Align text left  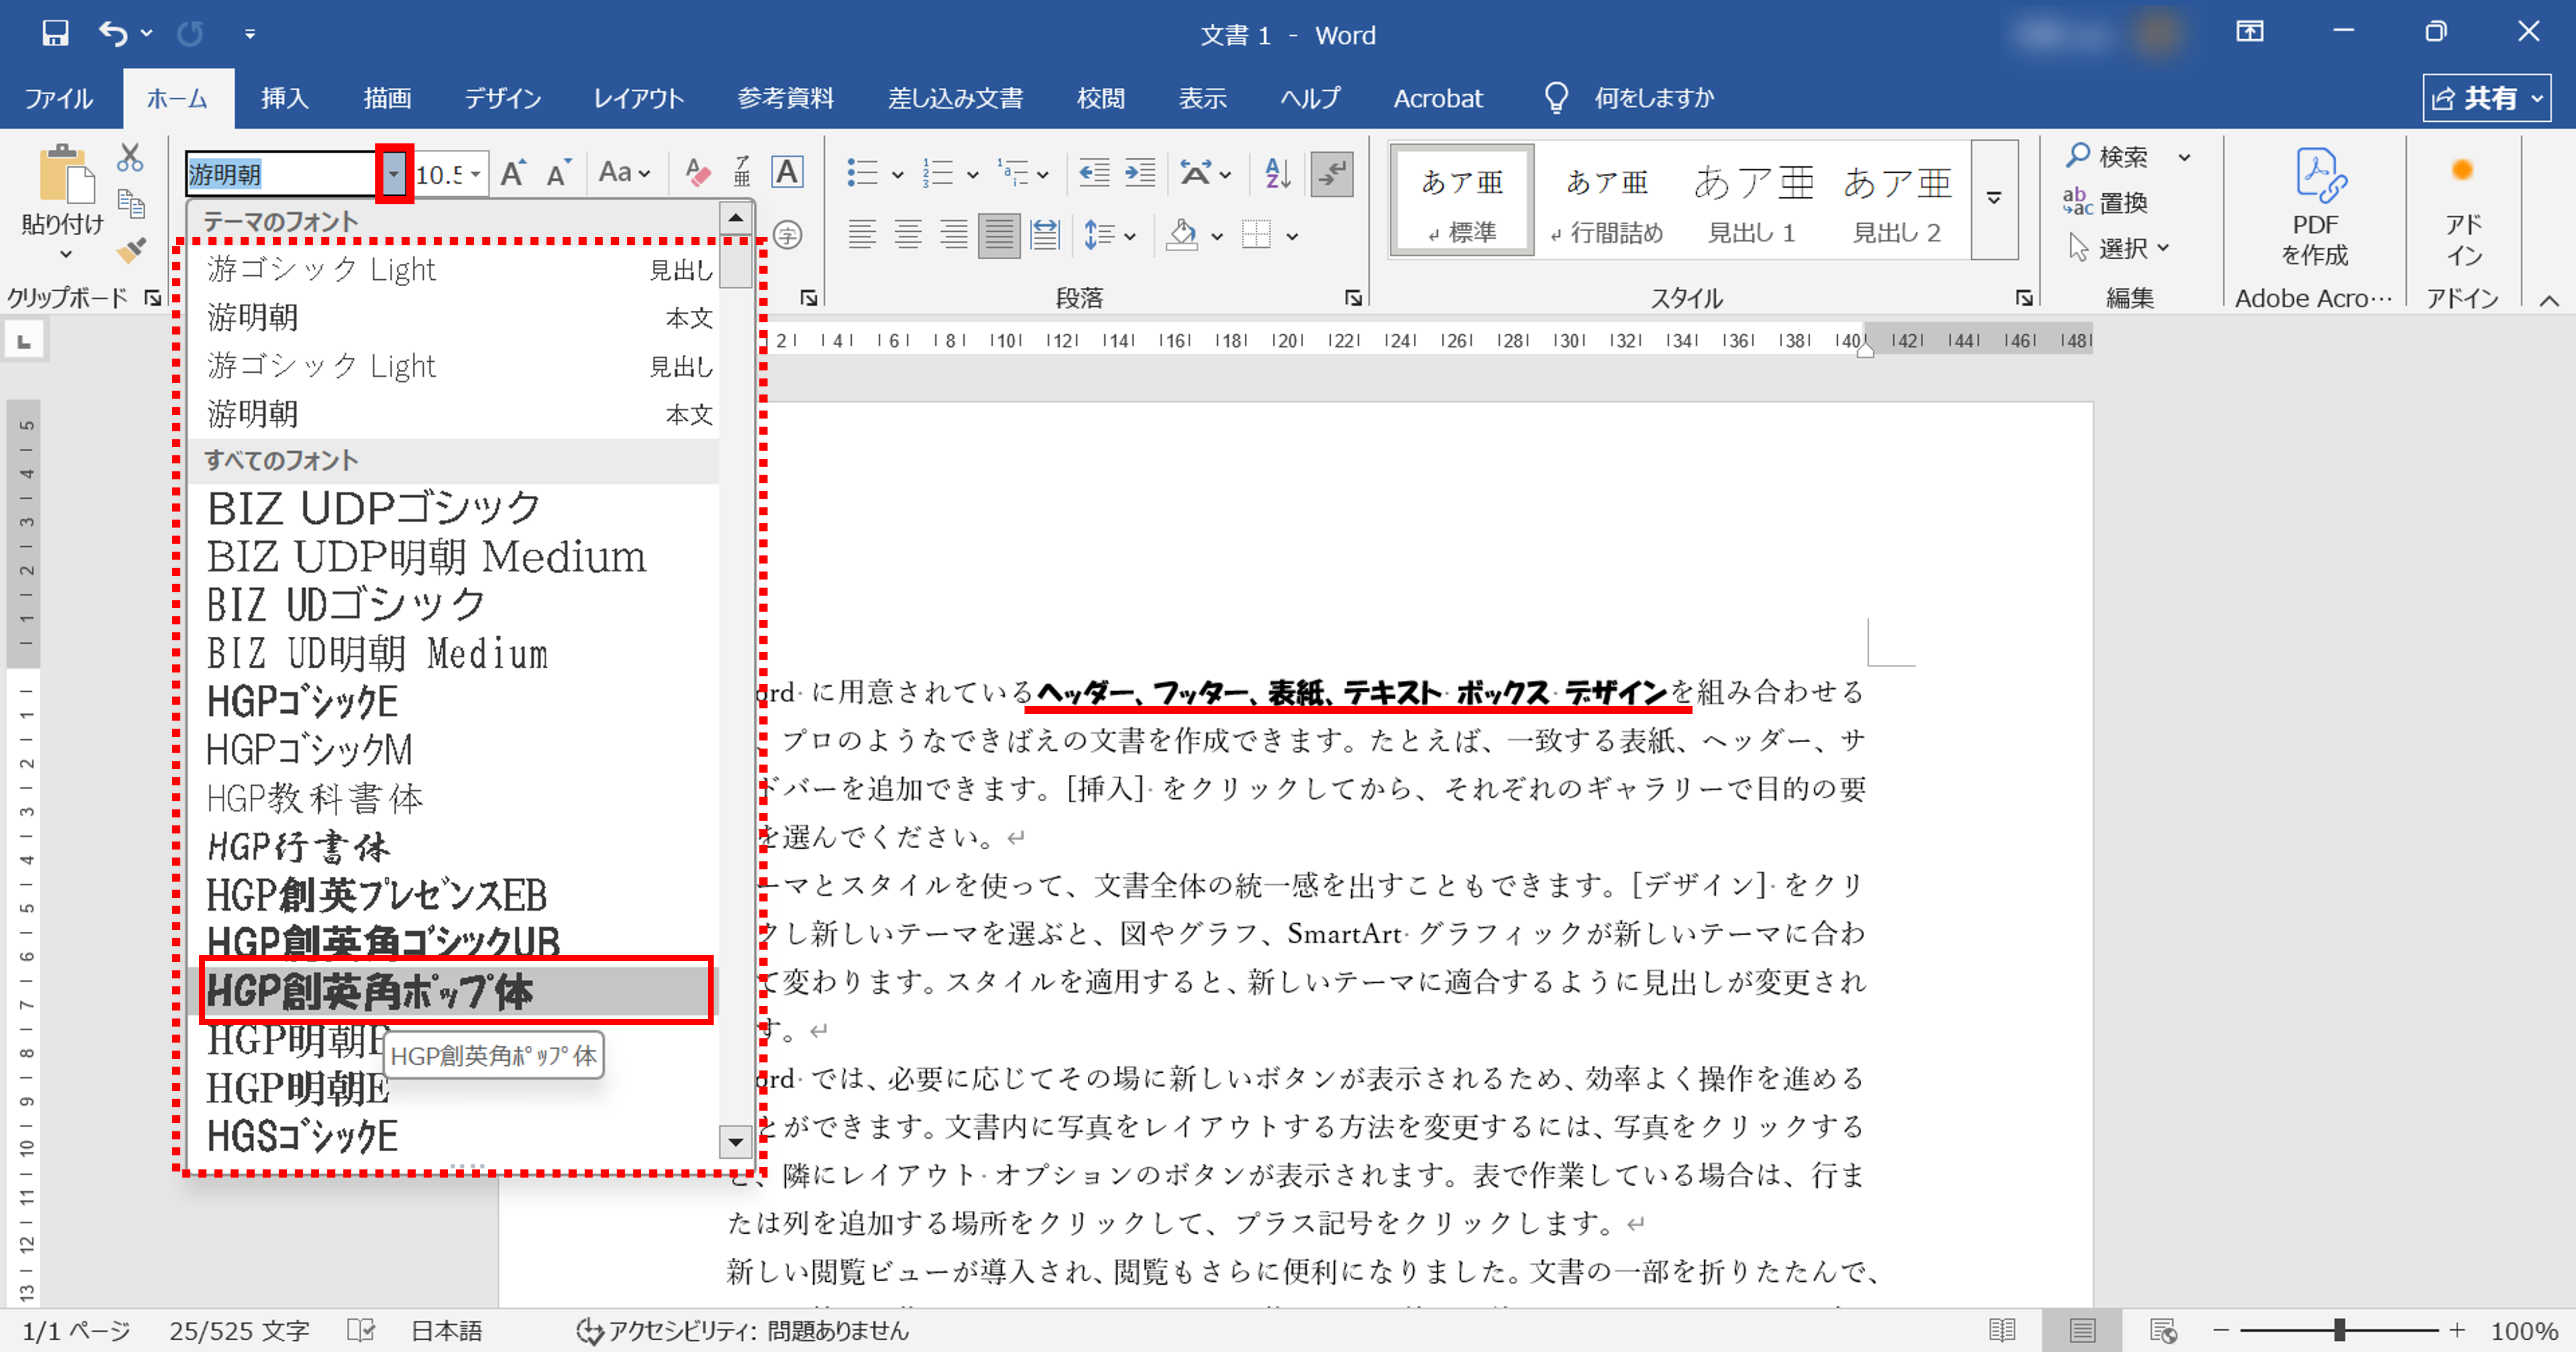coord(862,236)
